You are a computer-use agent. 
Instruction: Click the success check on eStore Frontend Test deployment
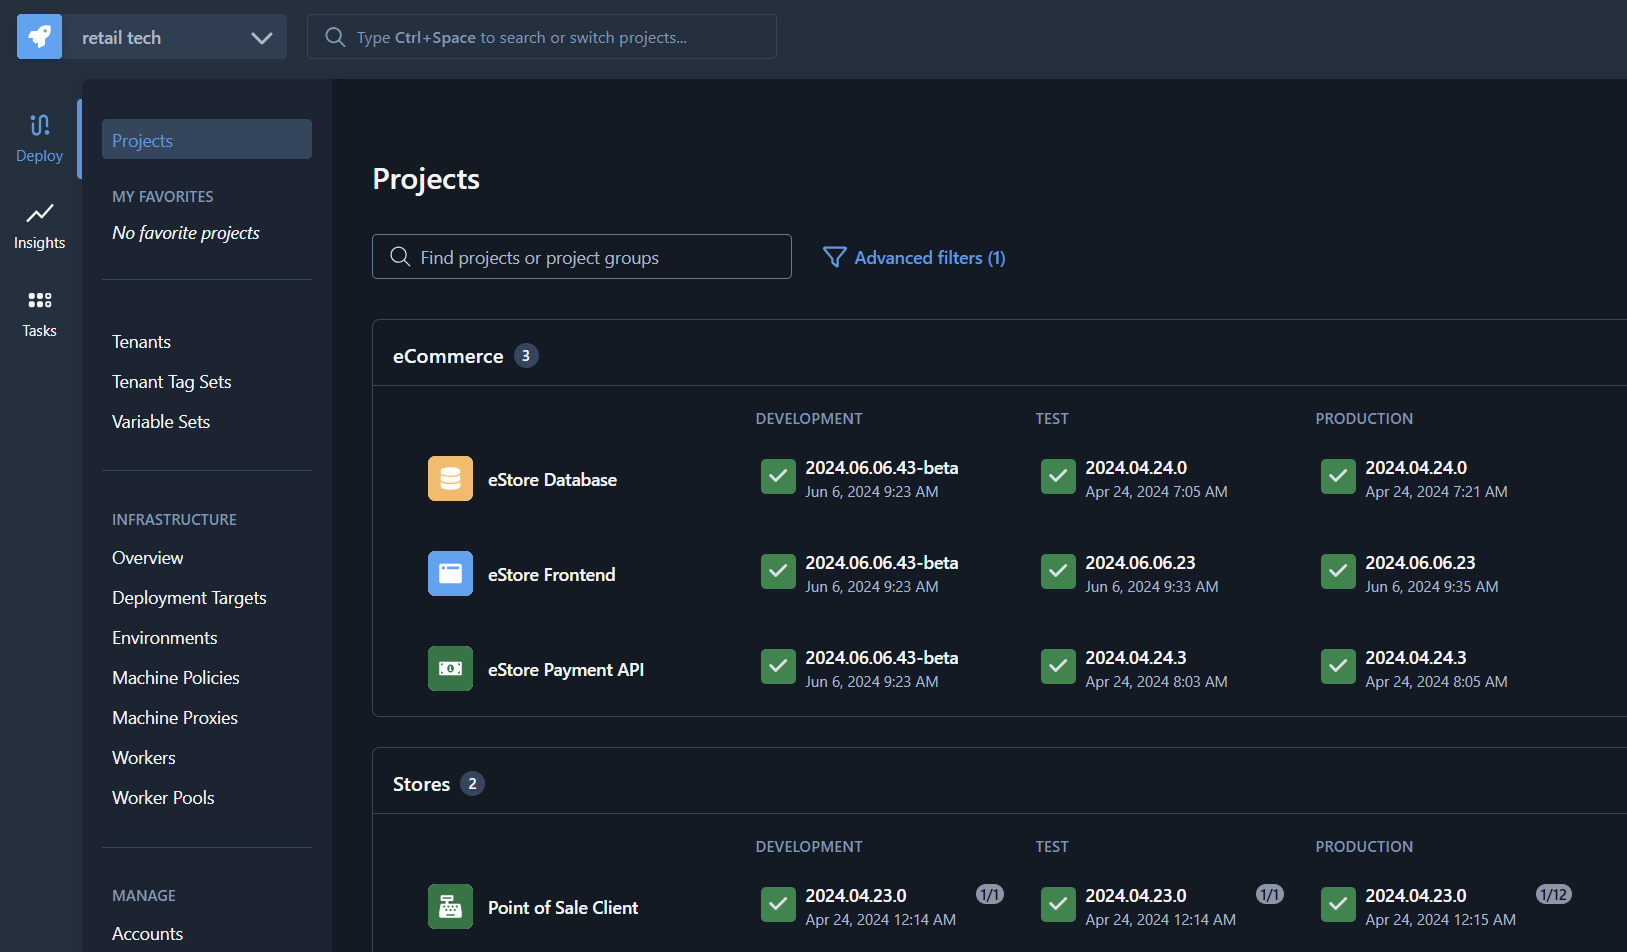[x=1058, y=571]
